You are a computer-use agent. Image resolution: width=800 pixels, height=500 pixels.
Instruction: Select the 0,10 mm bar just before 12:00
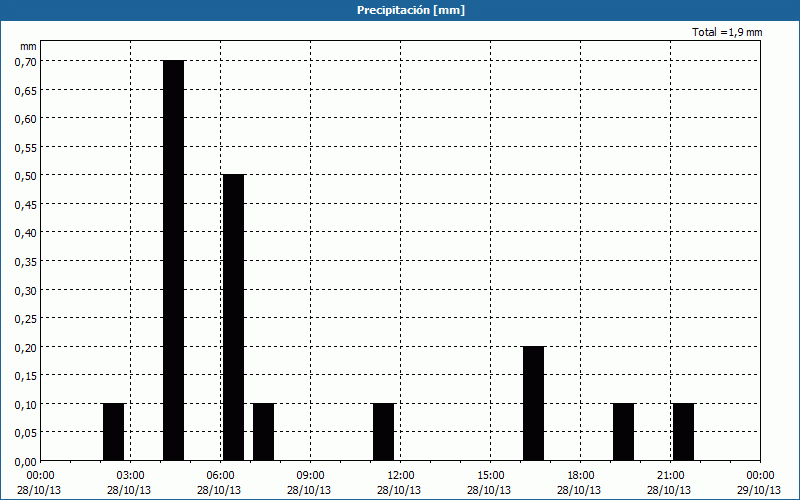(384, 432)
